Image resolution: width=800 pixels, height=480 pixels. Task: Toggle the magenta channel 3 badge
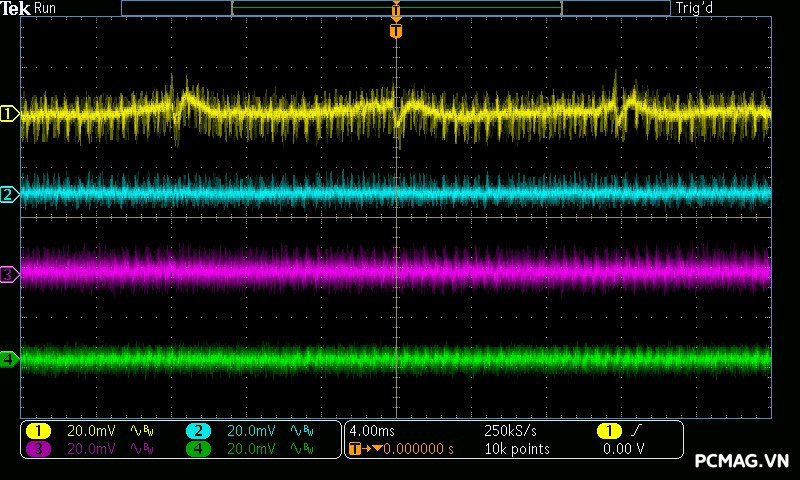click(x=39, y=449)
